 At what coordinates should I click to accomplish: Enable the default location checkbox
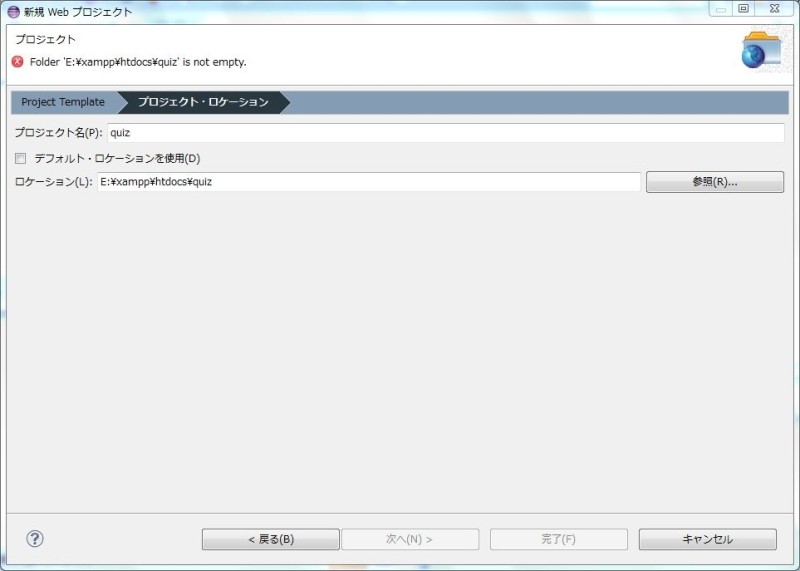[x=20, y=158]
